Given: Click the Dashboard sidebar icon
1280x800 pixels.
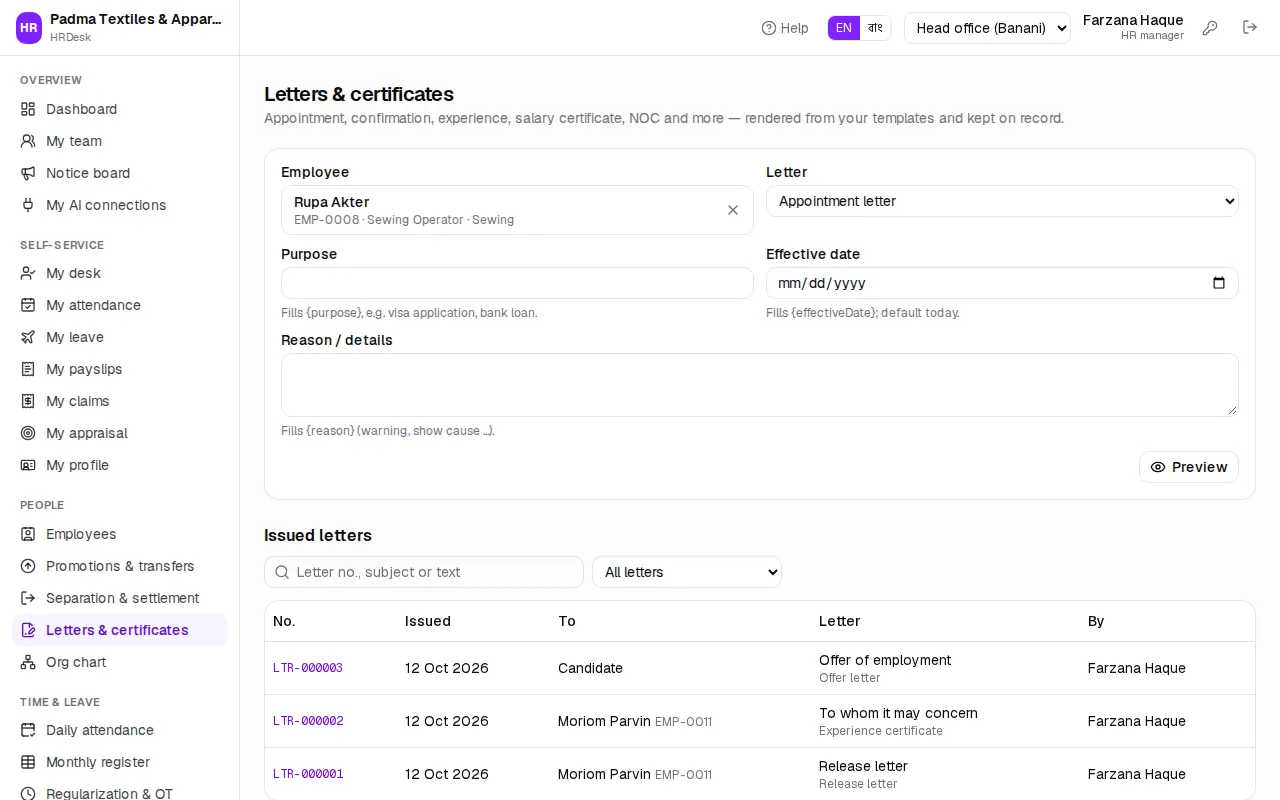Looking at the screenshot, I should [28, 109].
